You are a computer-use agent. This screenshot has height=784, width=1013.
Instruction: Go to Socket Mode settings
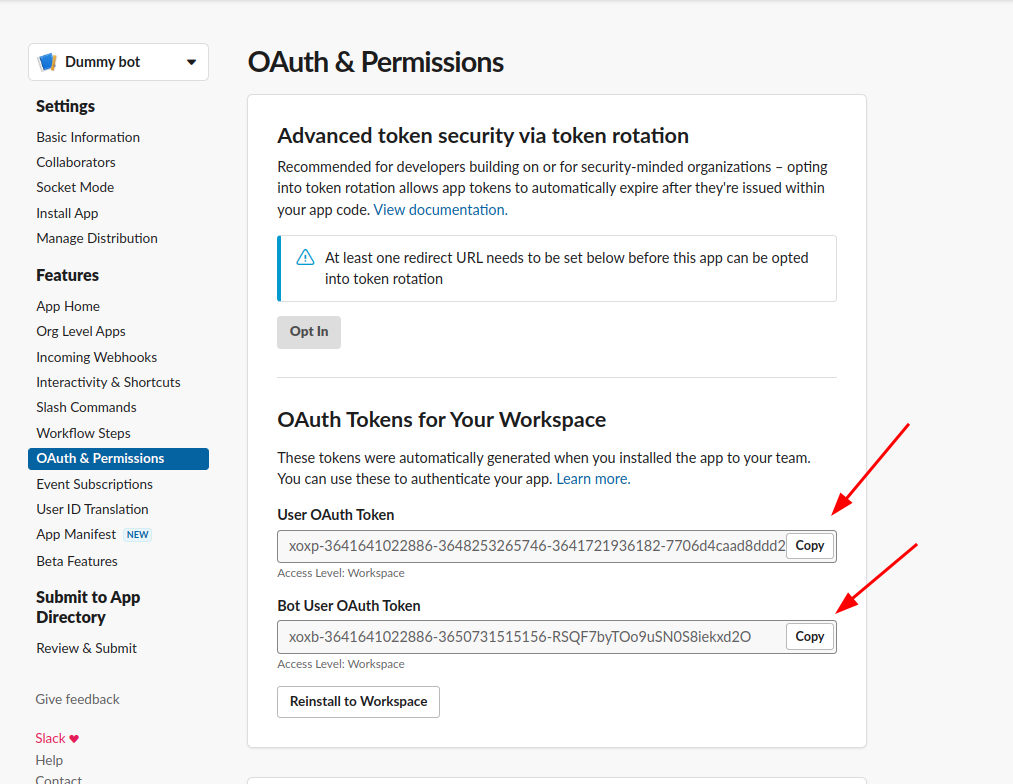pos(75,187)
